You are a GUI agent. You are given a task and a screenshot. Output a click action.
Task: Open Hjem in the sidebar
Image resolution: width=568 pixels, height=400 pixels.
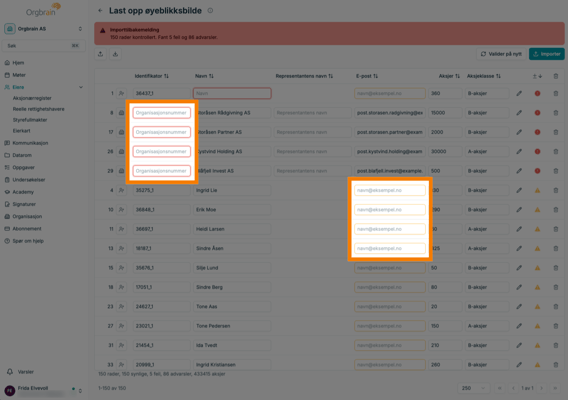[x=18, y=63]
